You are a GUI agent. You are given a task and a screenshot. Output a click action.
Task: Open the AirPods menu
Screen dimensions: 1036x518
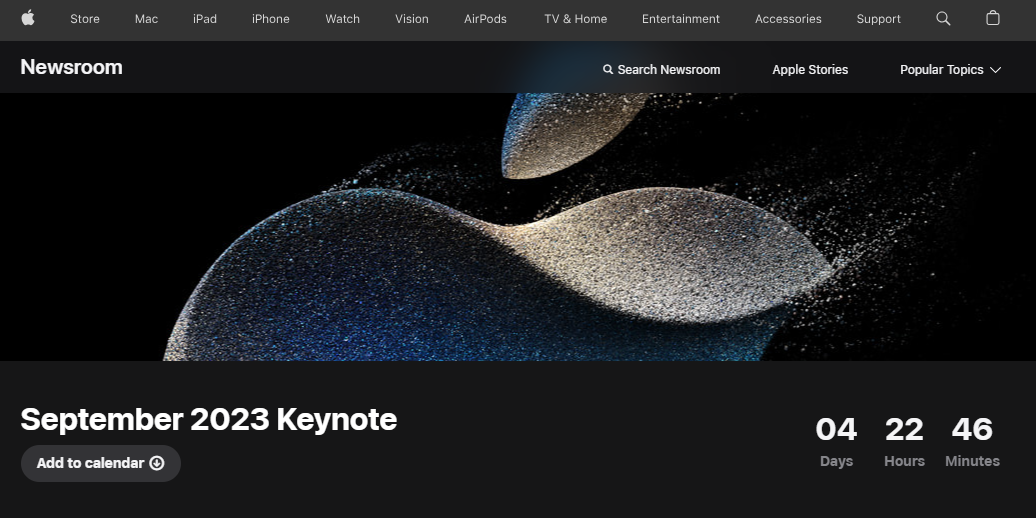point(485,19)
